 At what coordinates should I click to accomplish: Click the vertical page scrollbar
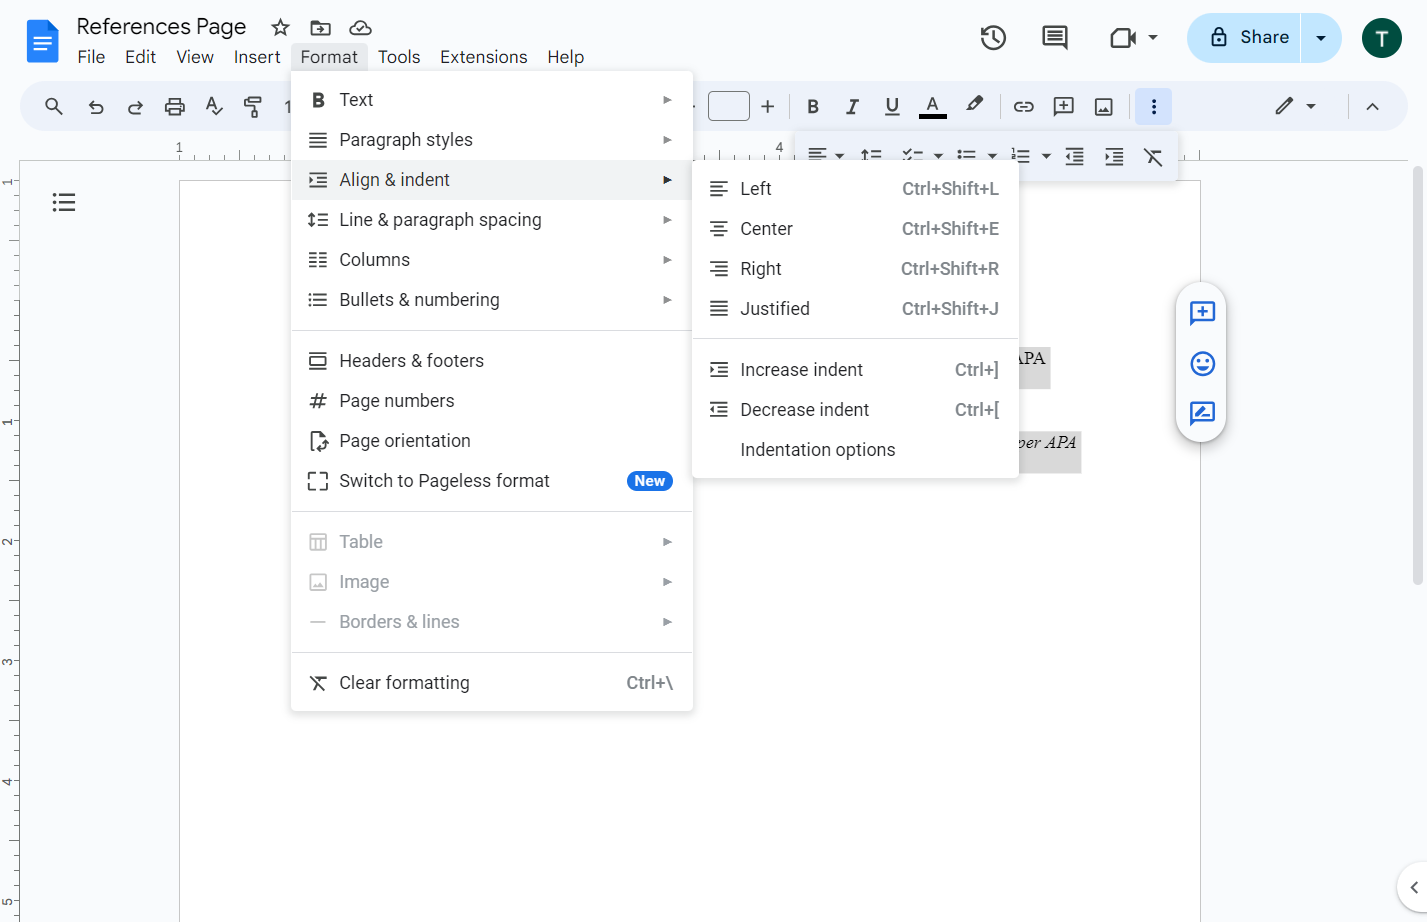click(x=1417, y=375)
